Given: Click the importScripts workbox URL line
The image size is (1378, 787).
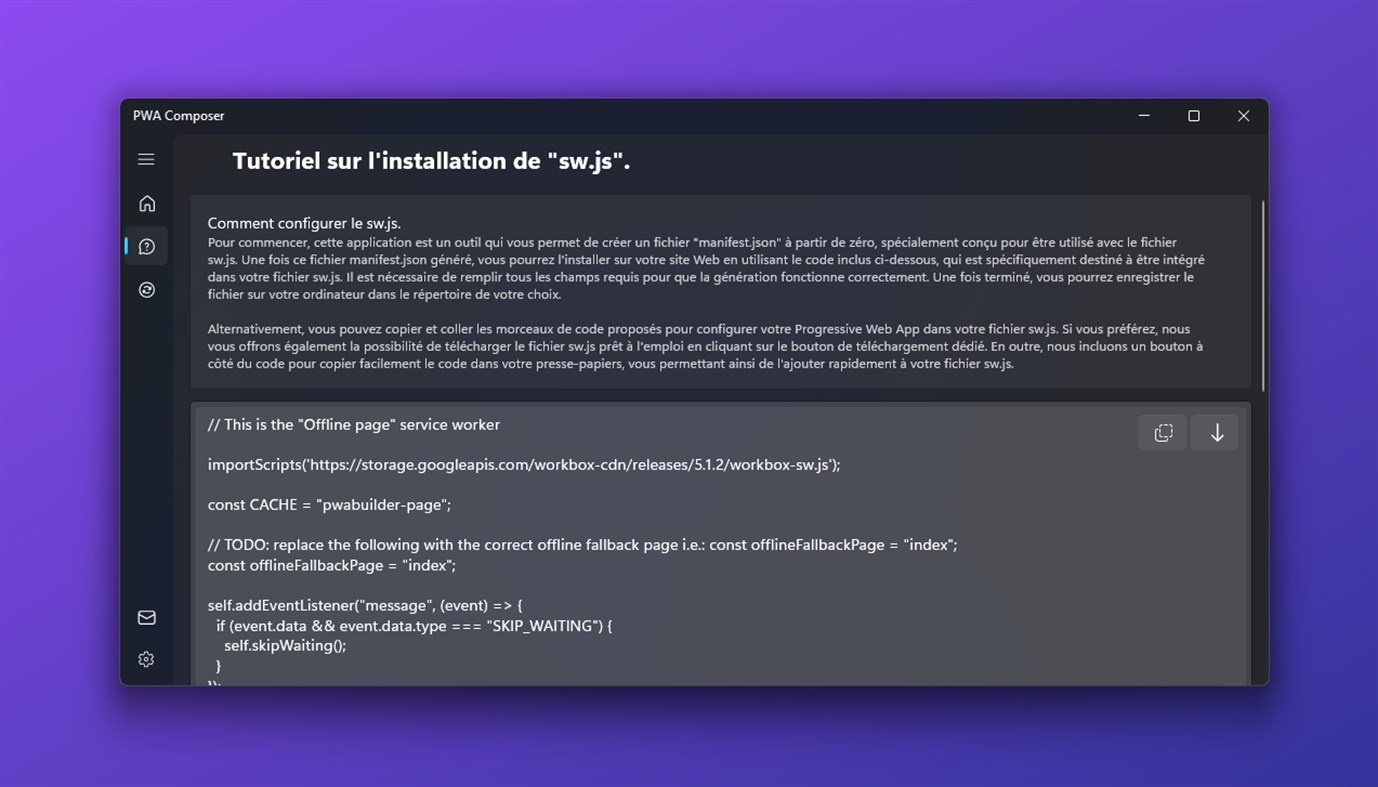Looking at the screenshot, I should click(524, 465).
